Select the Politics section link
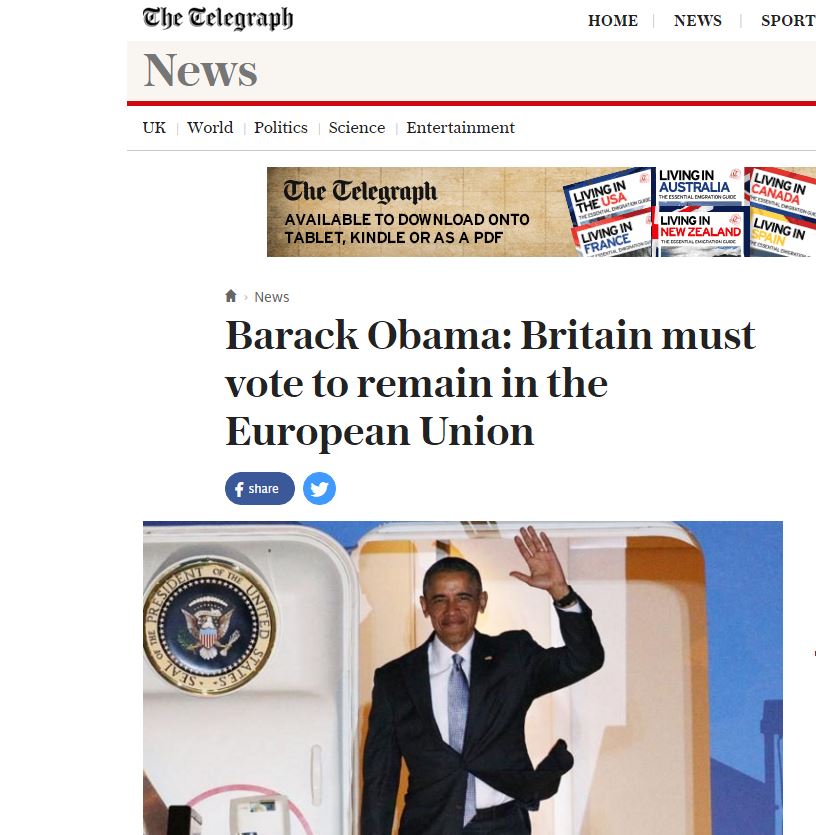Image resolution: width=816 pixels, height=835 pixels. tap(281, 128)
